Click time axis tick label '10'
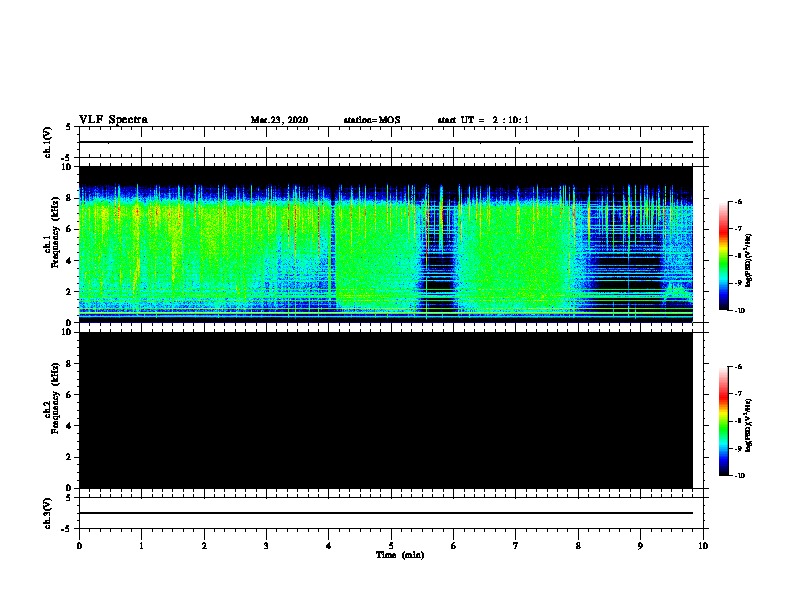This screenshot has width=792, height=612. point(703,545)
